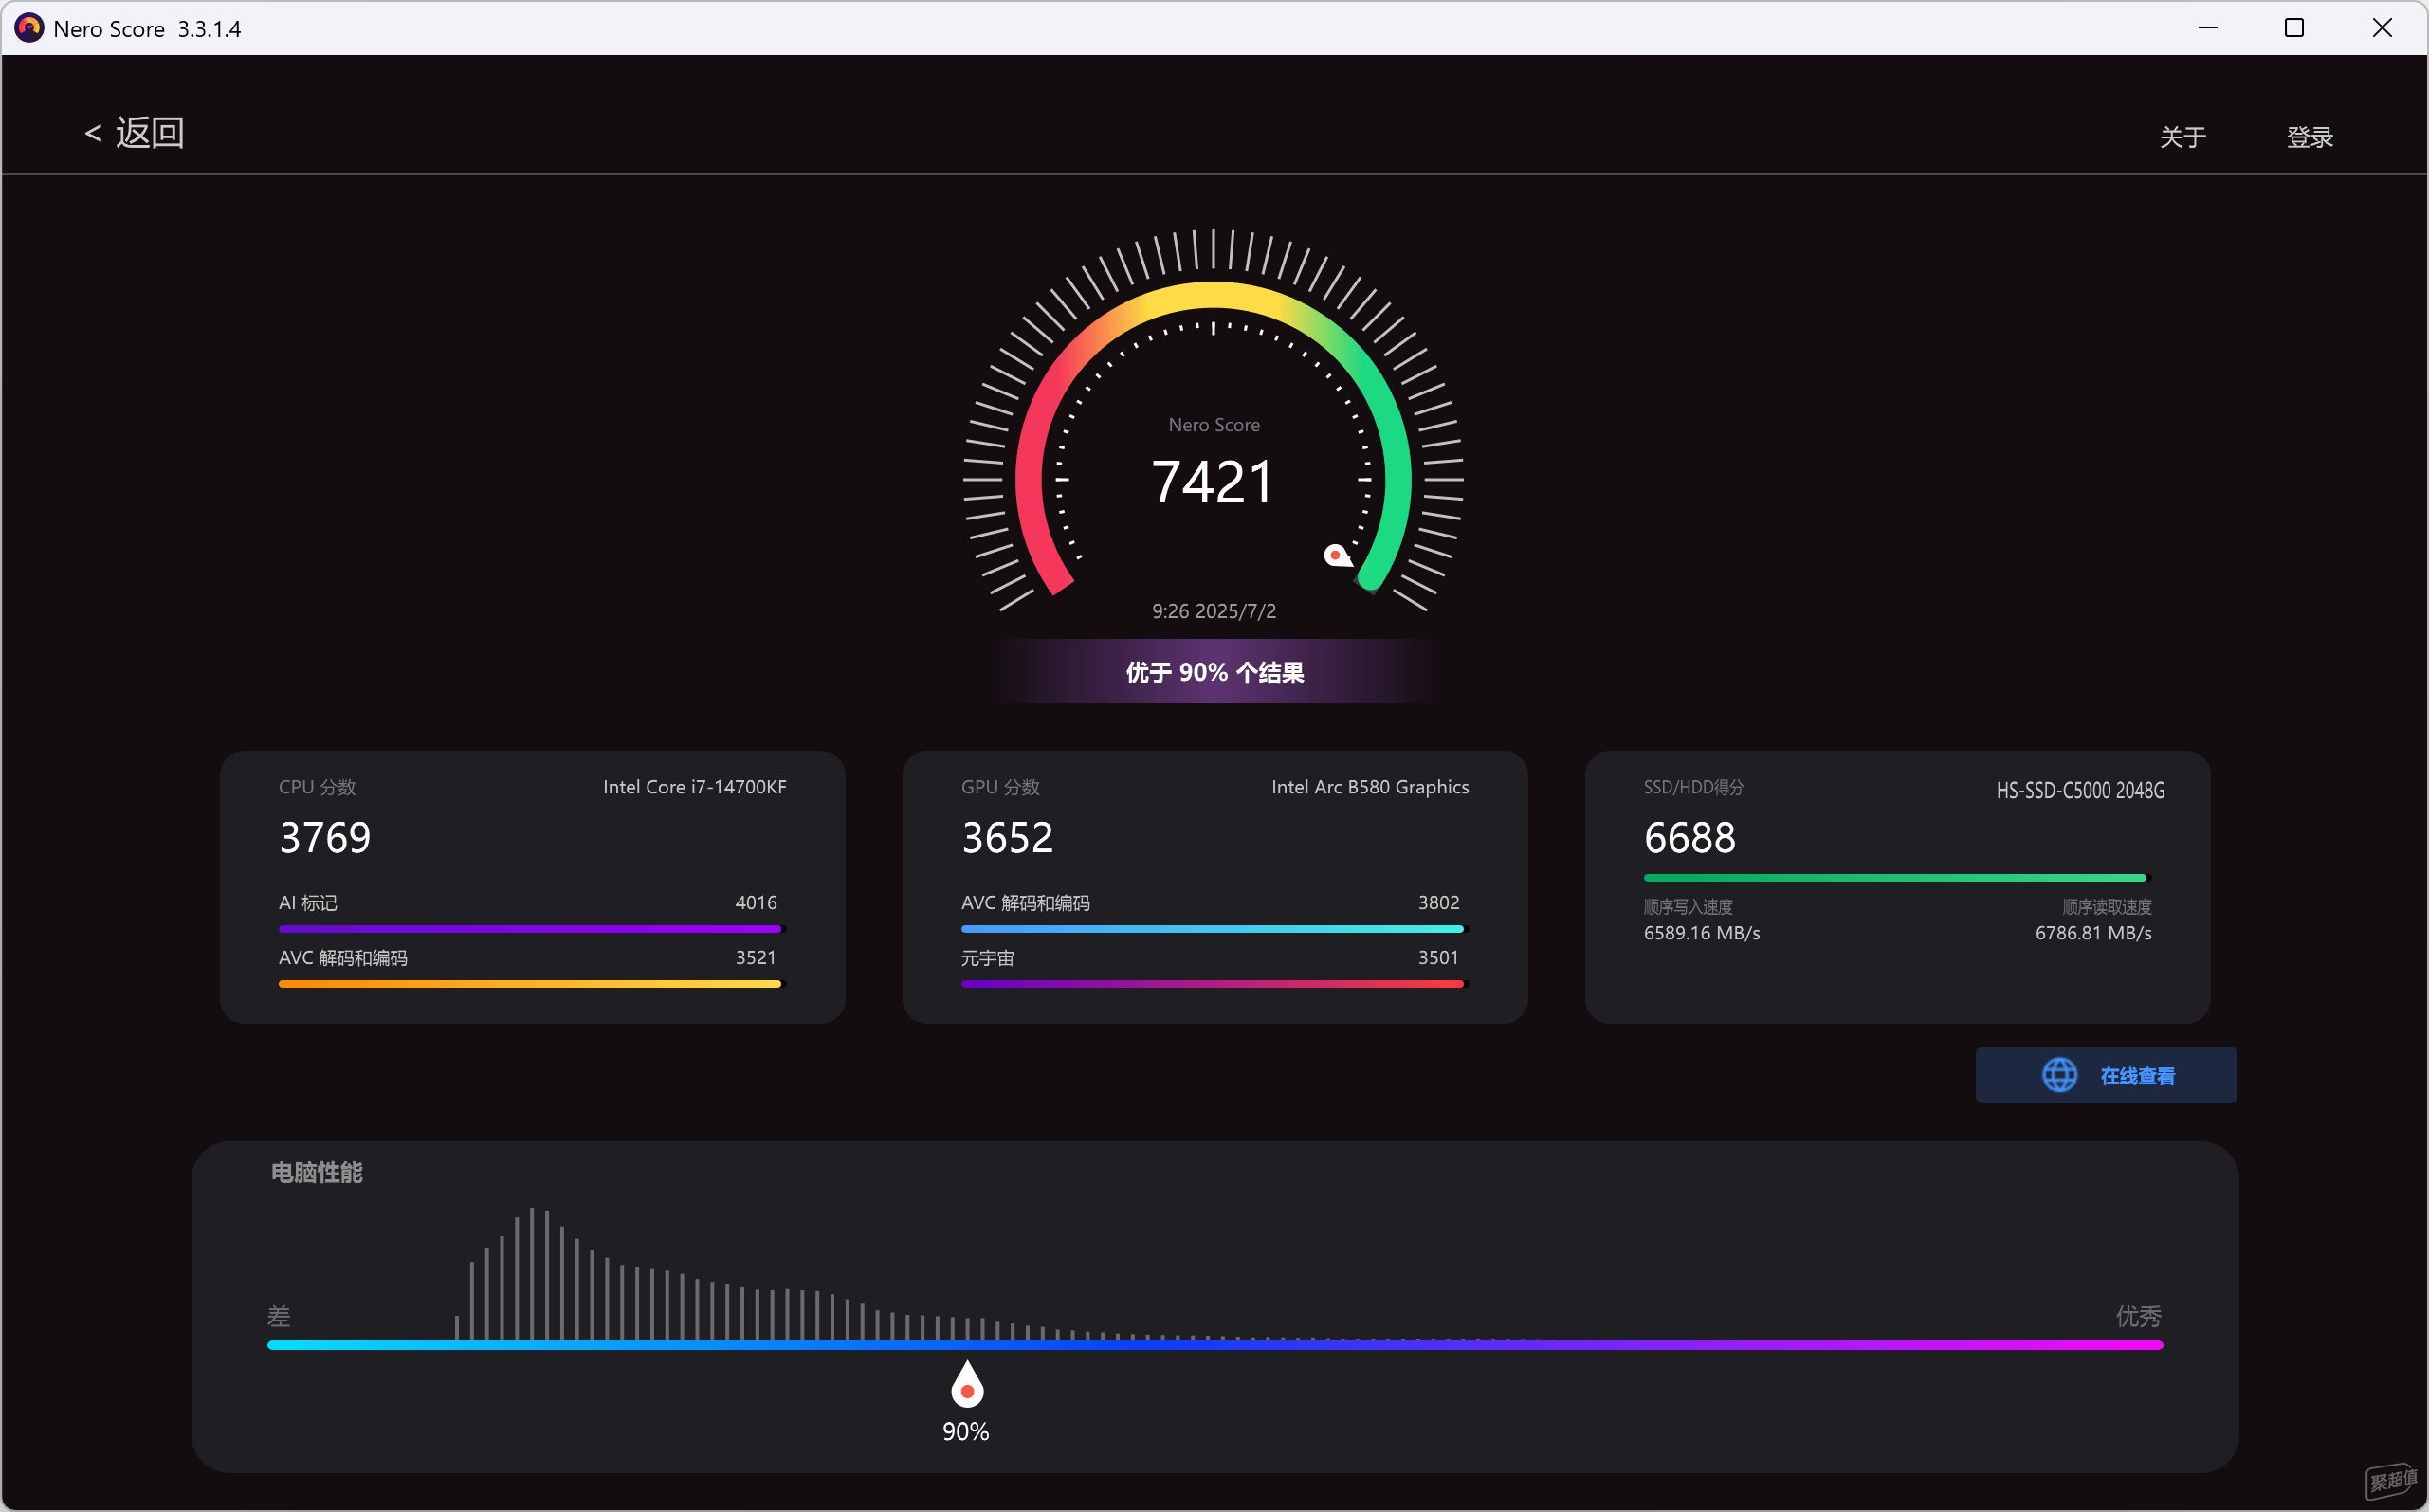Click the AI 标记 purple progress bar
2429x1512 pixels.
531,929
